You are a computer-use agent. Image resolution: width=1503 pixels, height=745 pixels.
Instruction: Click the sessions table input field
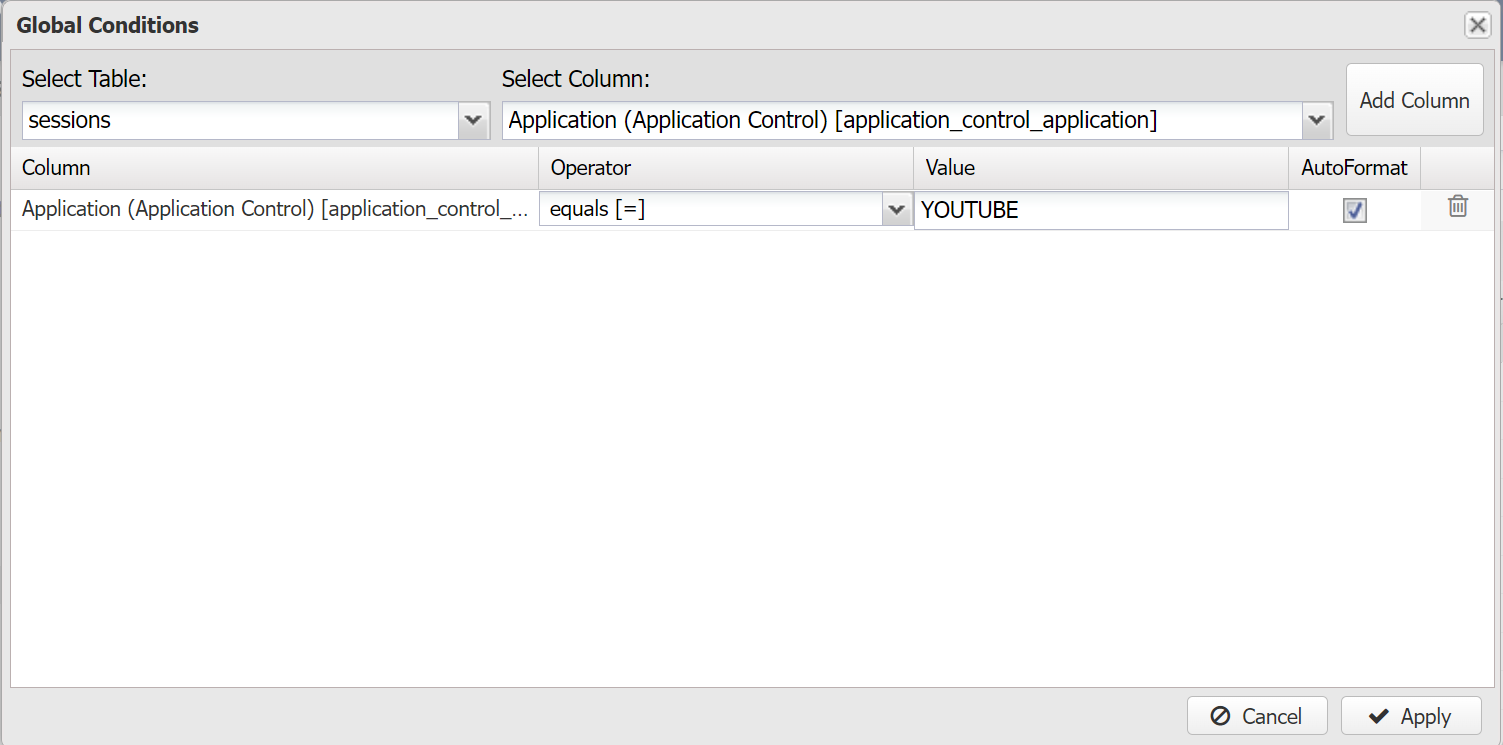click(241, 120)
